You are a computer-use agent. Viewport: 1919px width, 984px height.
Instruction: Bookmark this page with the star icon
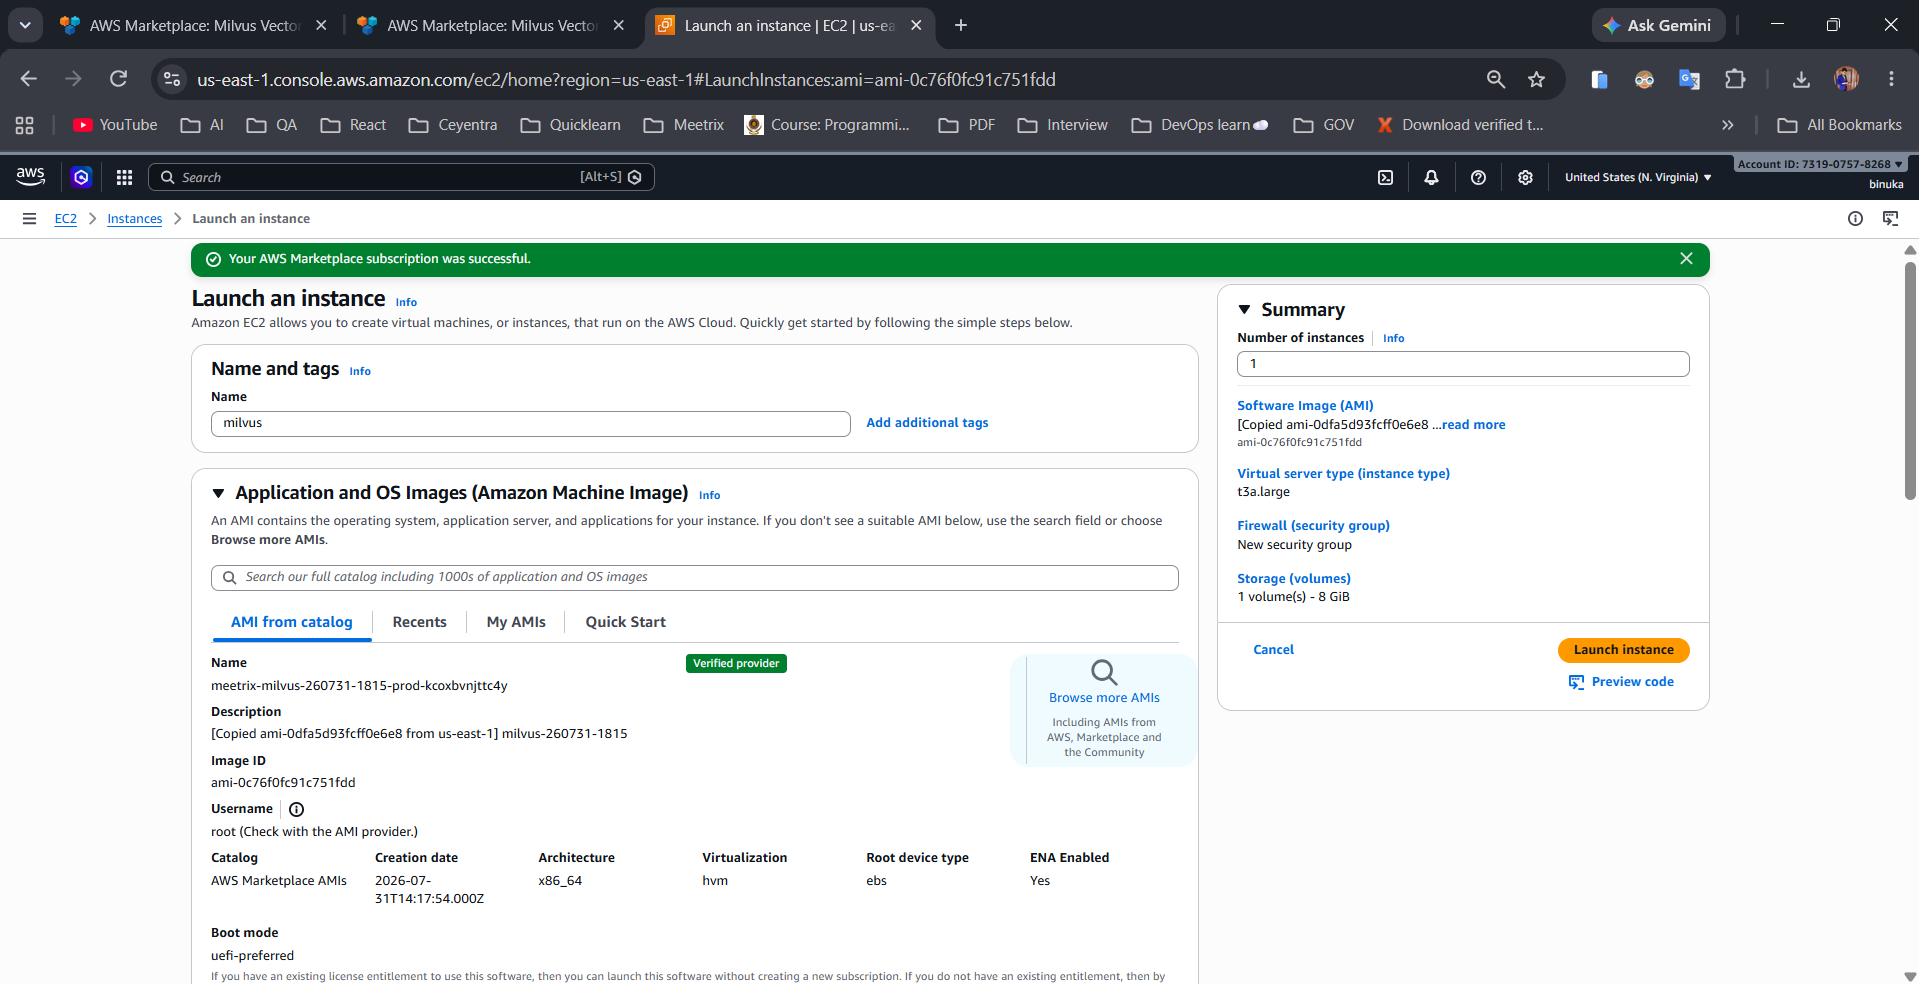coord(1536,79)
